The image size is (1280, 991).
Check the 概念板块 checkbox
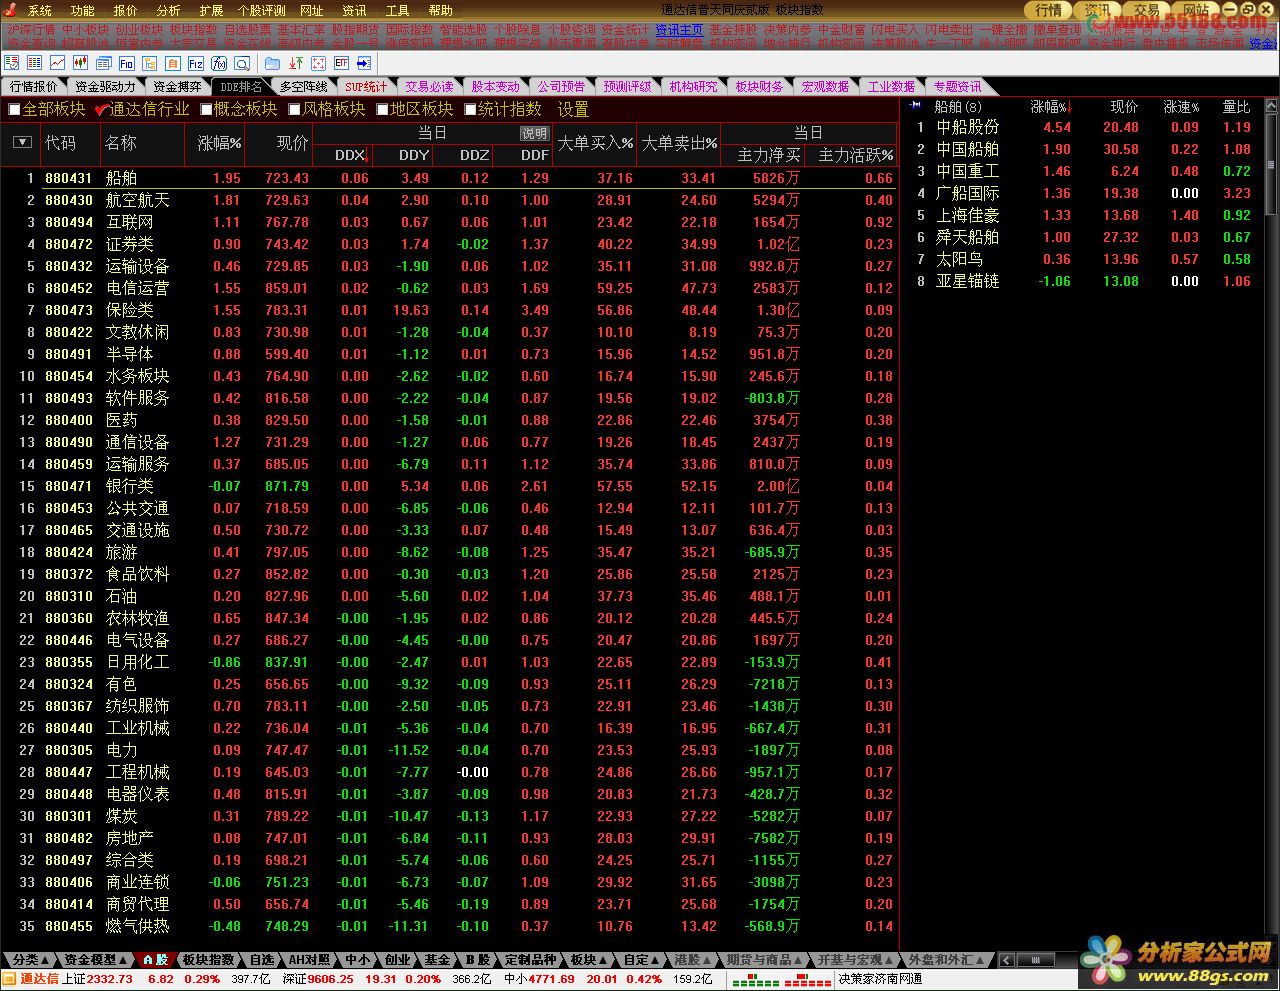point(206,109)
